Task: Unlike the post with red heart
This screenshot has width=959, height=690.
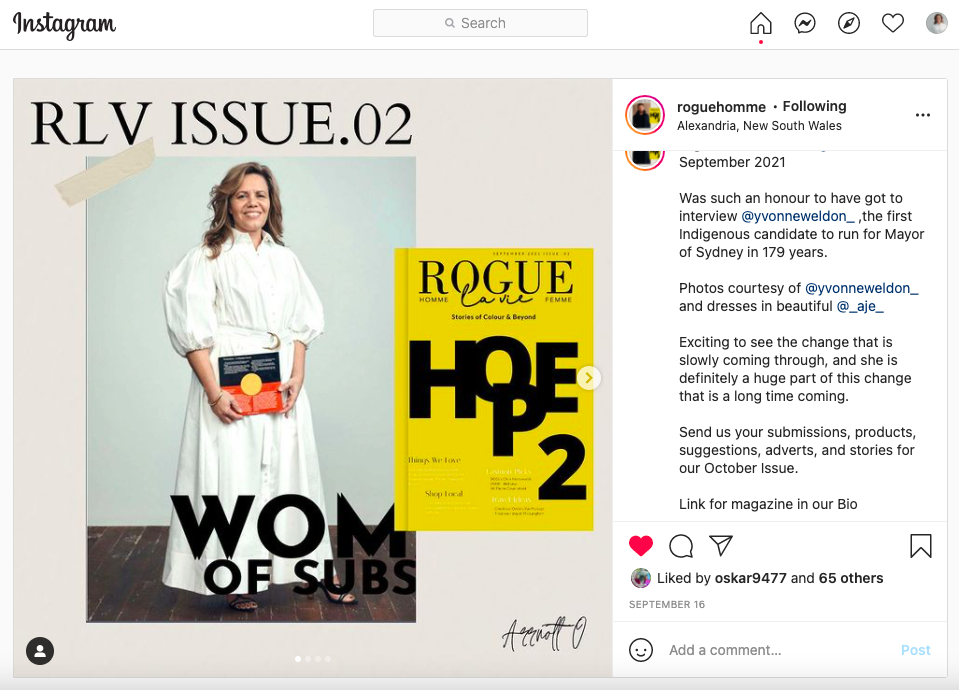Action: pyautogui.click(x=641, y=546)
